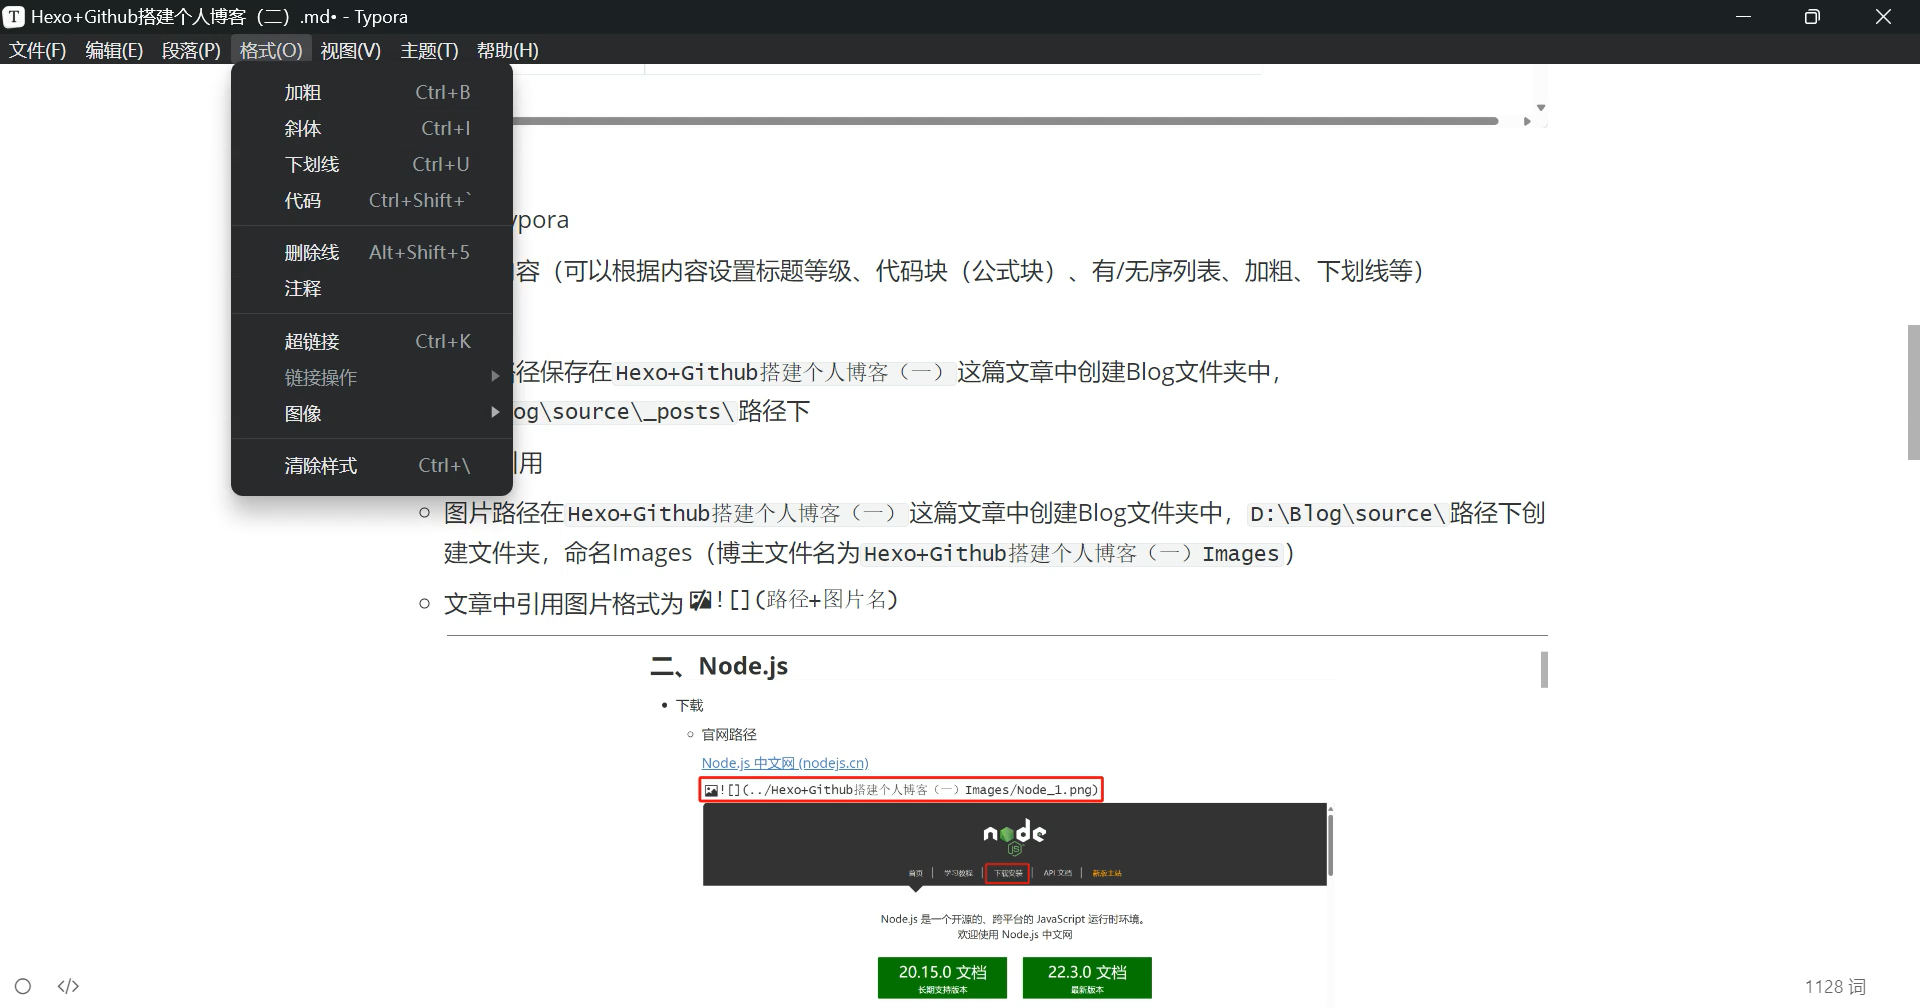Select 注释 comment menu entry
The width and height of the screenshot is (1920, 1008).
[x=372, y=288]
